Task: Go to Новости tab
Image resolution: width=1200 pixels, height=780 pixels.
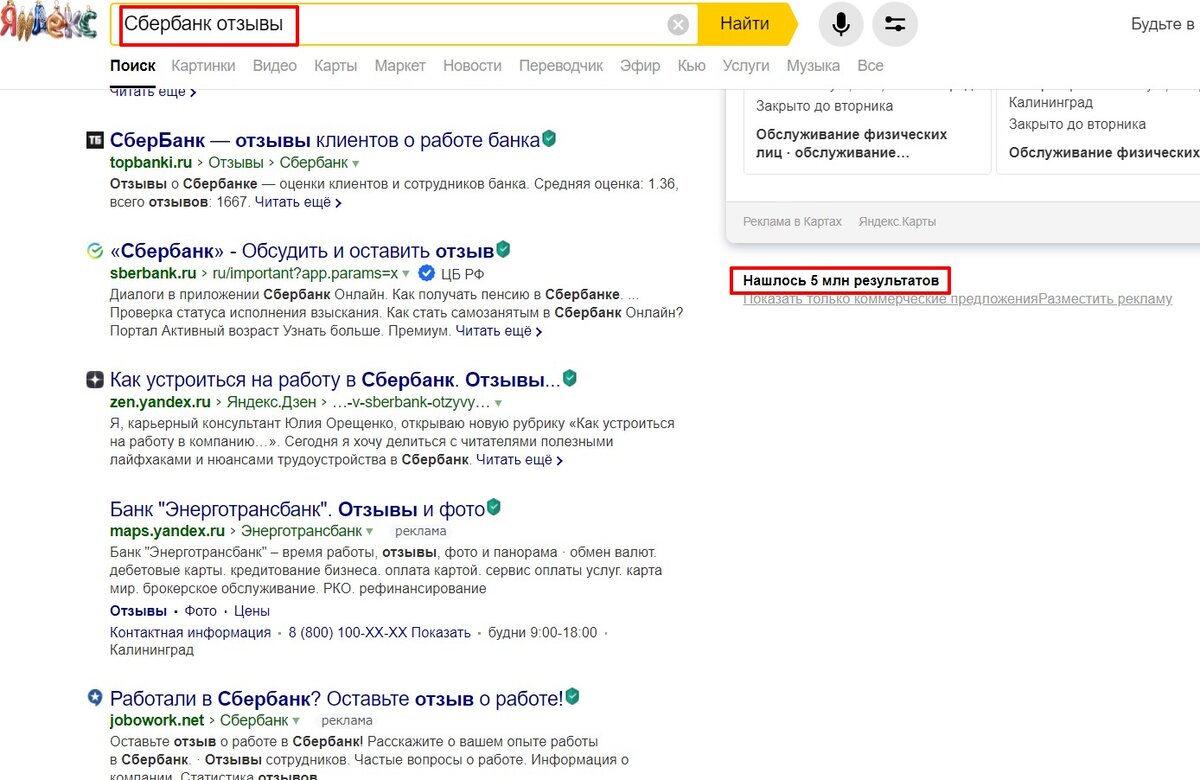Action: click(x=472, y=65)
